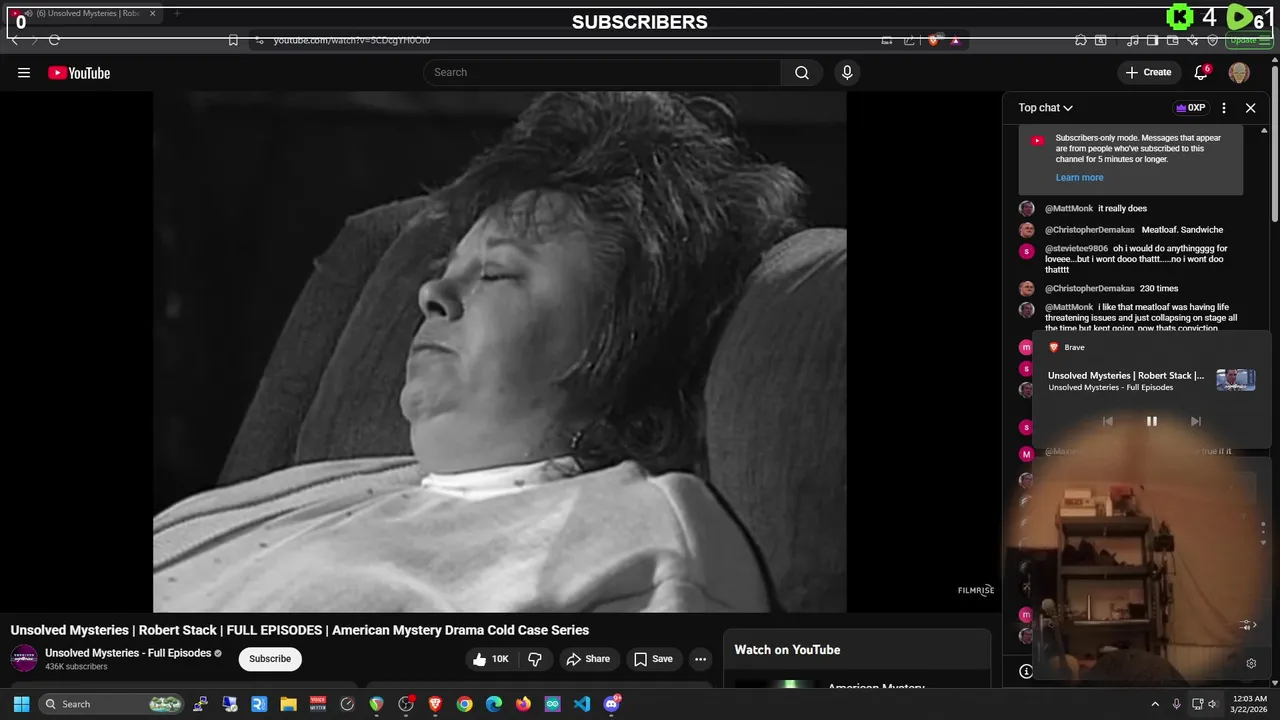Expand the Top chat dropdown
The image size is (1280, 720).
(1046, 108)
